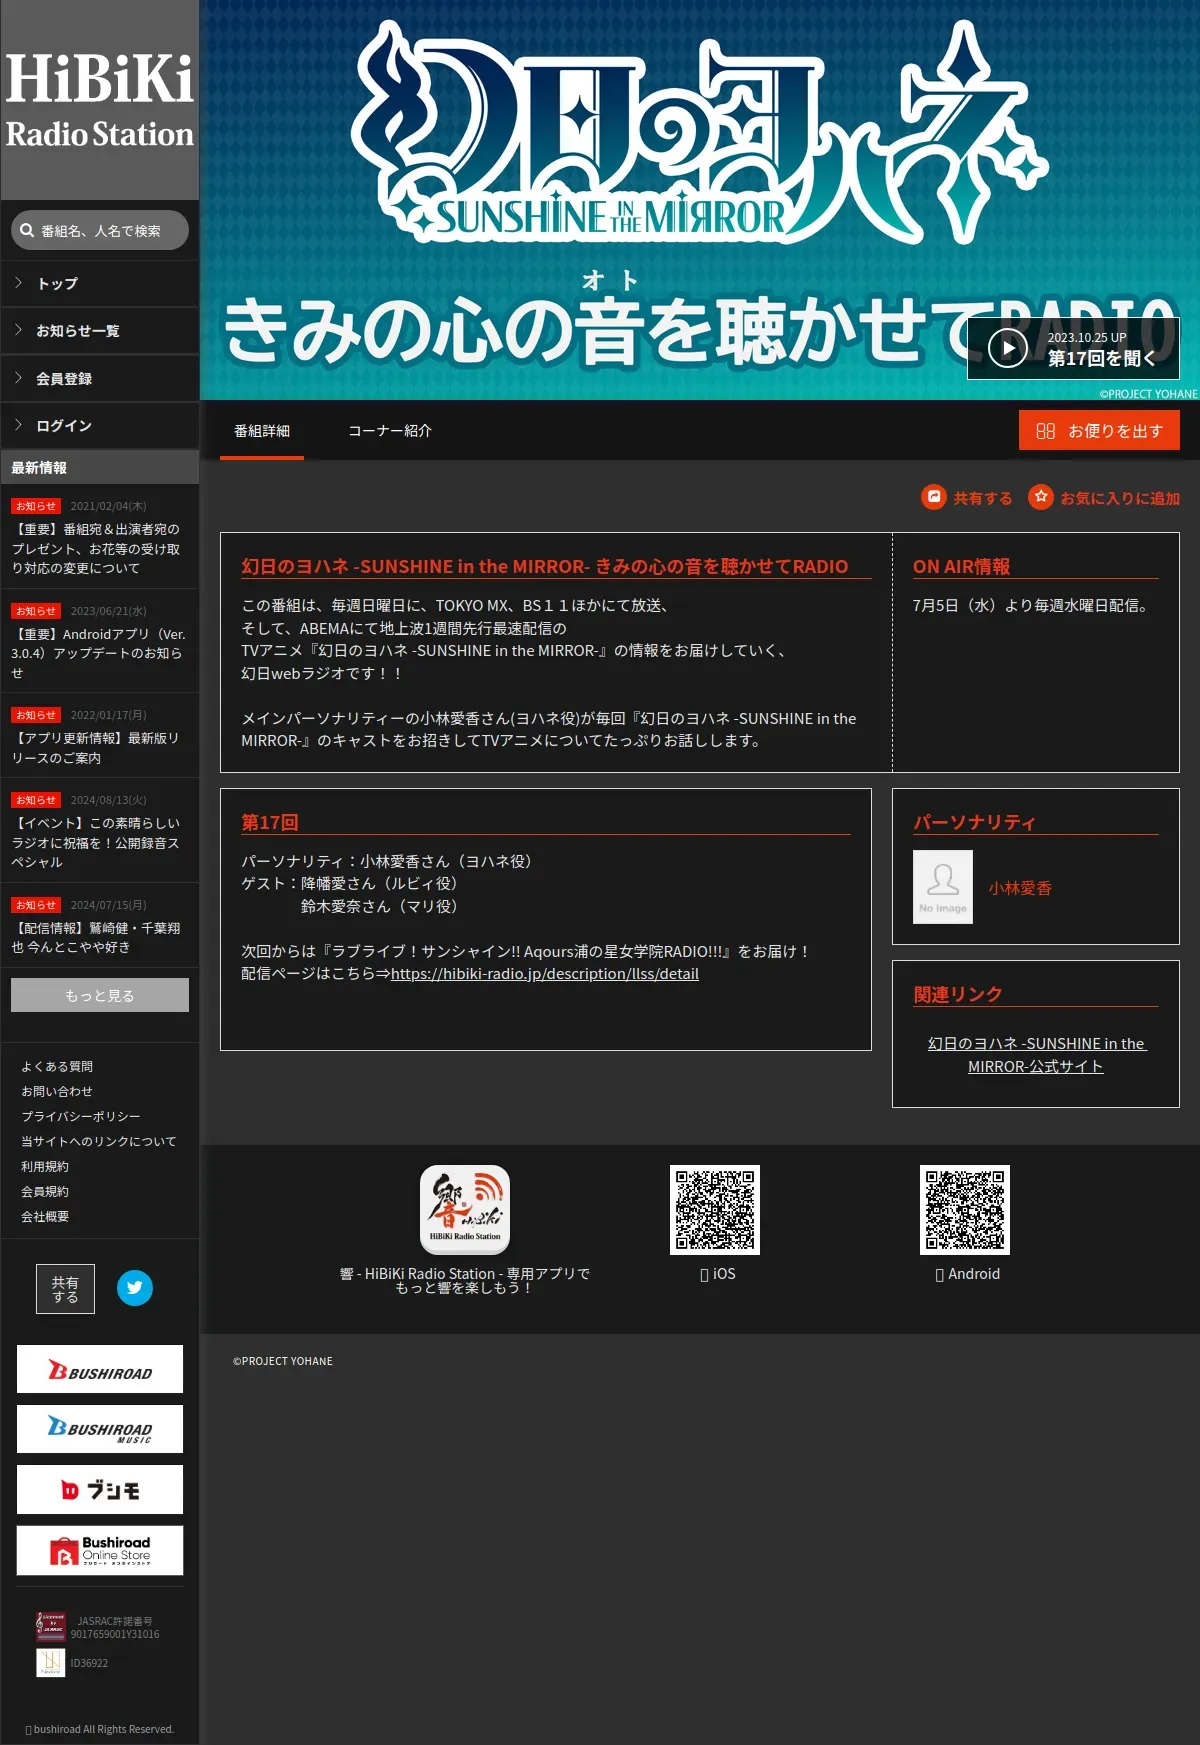Open the ログイン menu item
The width and height of the screenshot is (1200, 1745).
100,426
